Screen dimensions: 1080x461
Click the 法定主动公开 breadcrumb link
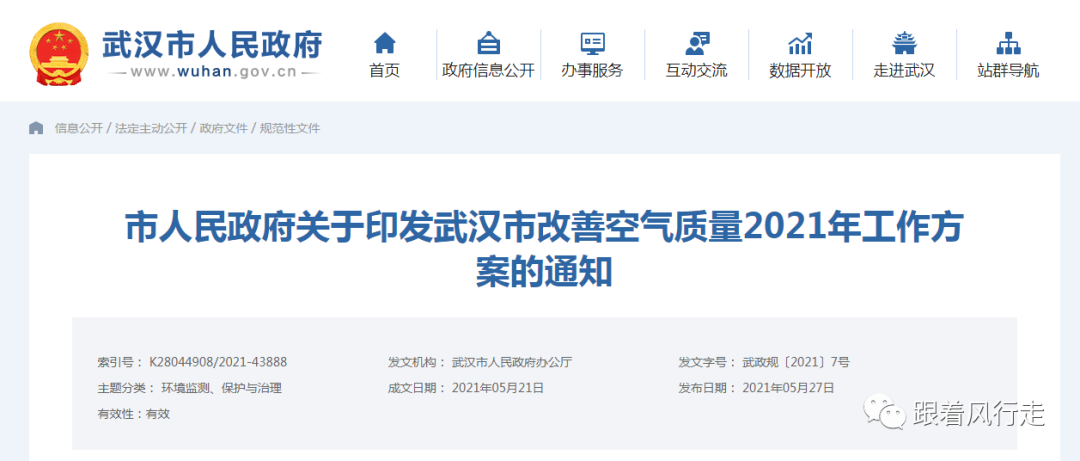point(151,129)
